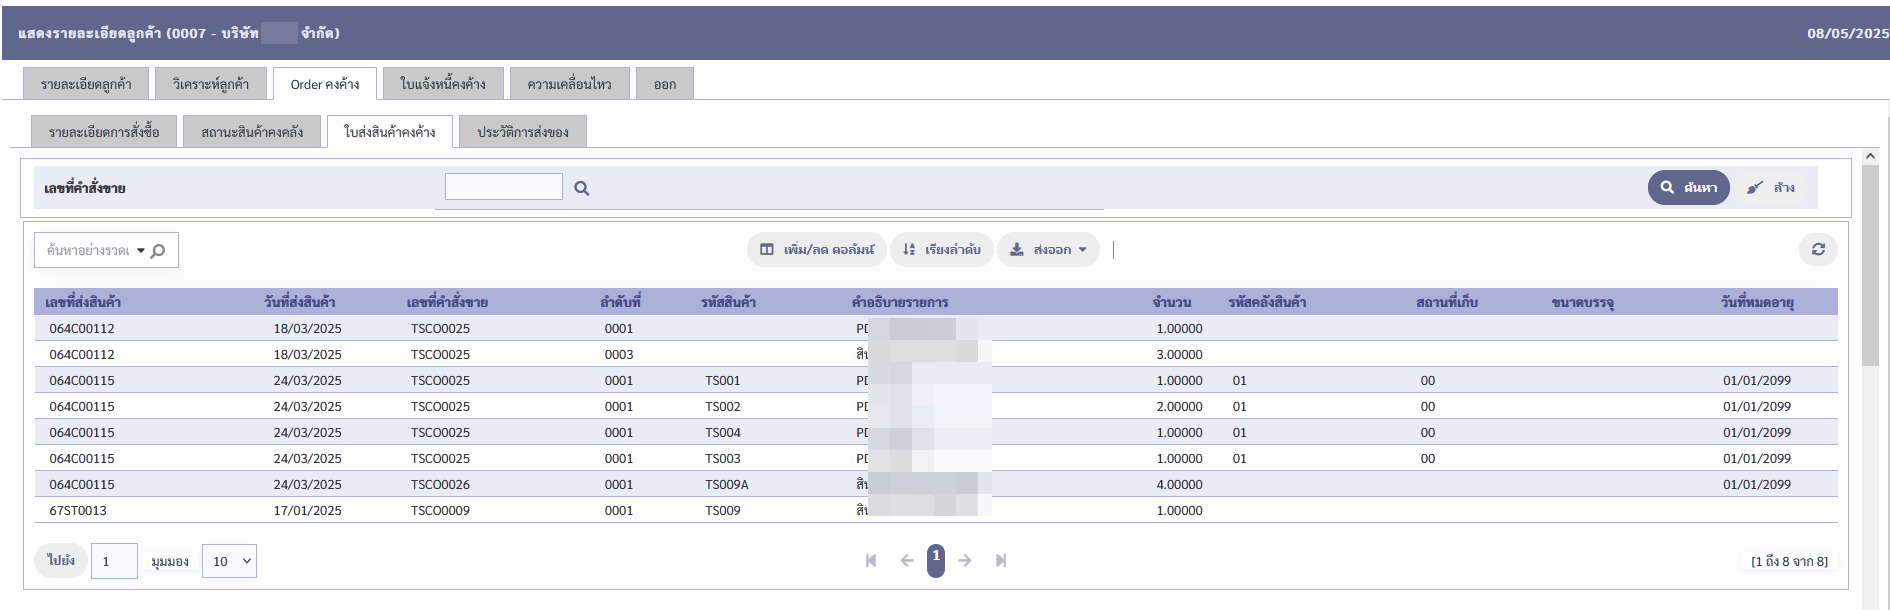Image resolution: width=1890 pixels, height=610 pixels.
Task: Click the ค้นหา search button
Action: [1688, 187]
